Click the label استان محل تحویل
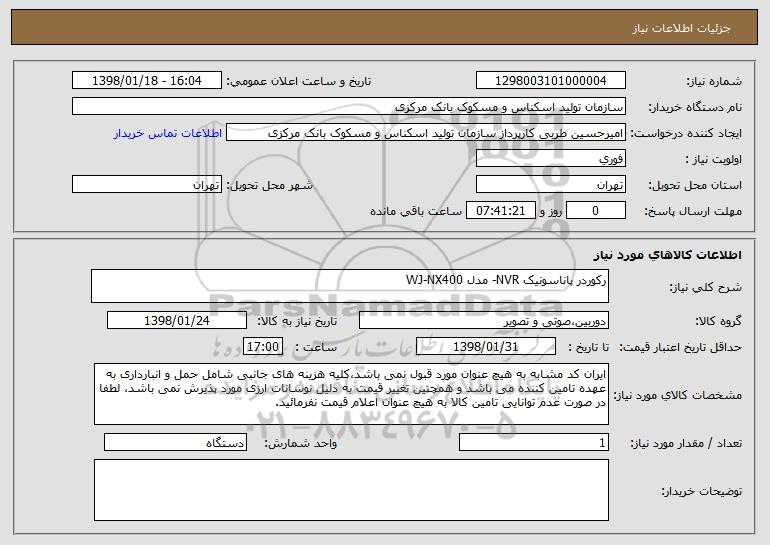 pos(695,186)
